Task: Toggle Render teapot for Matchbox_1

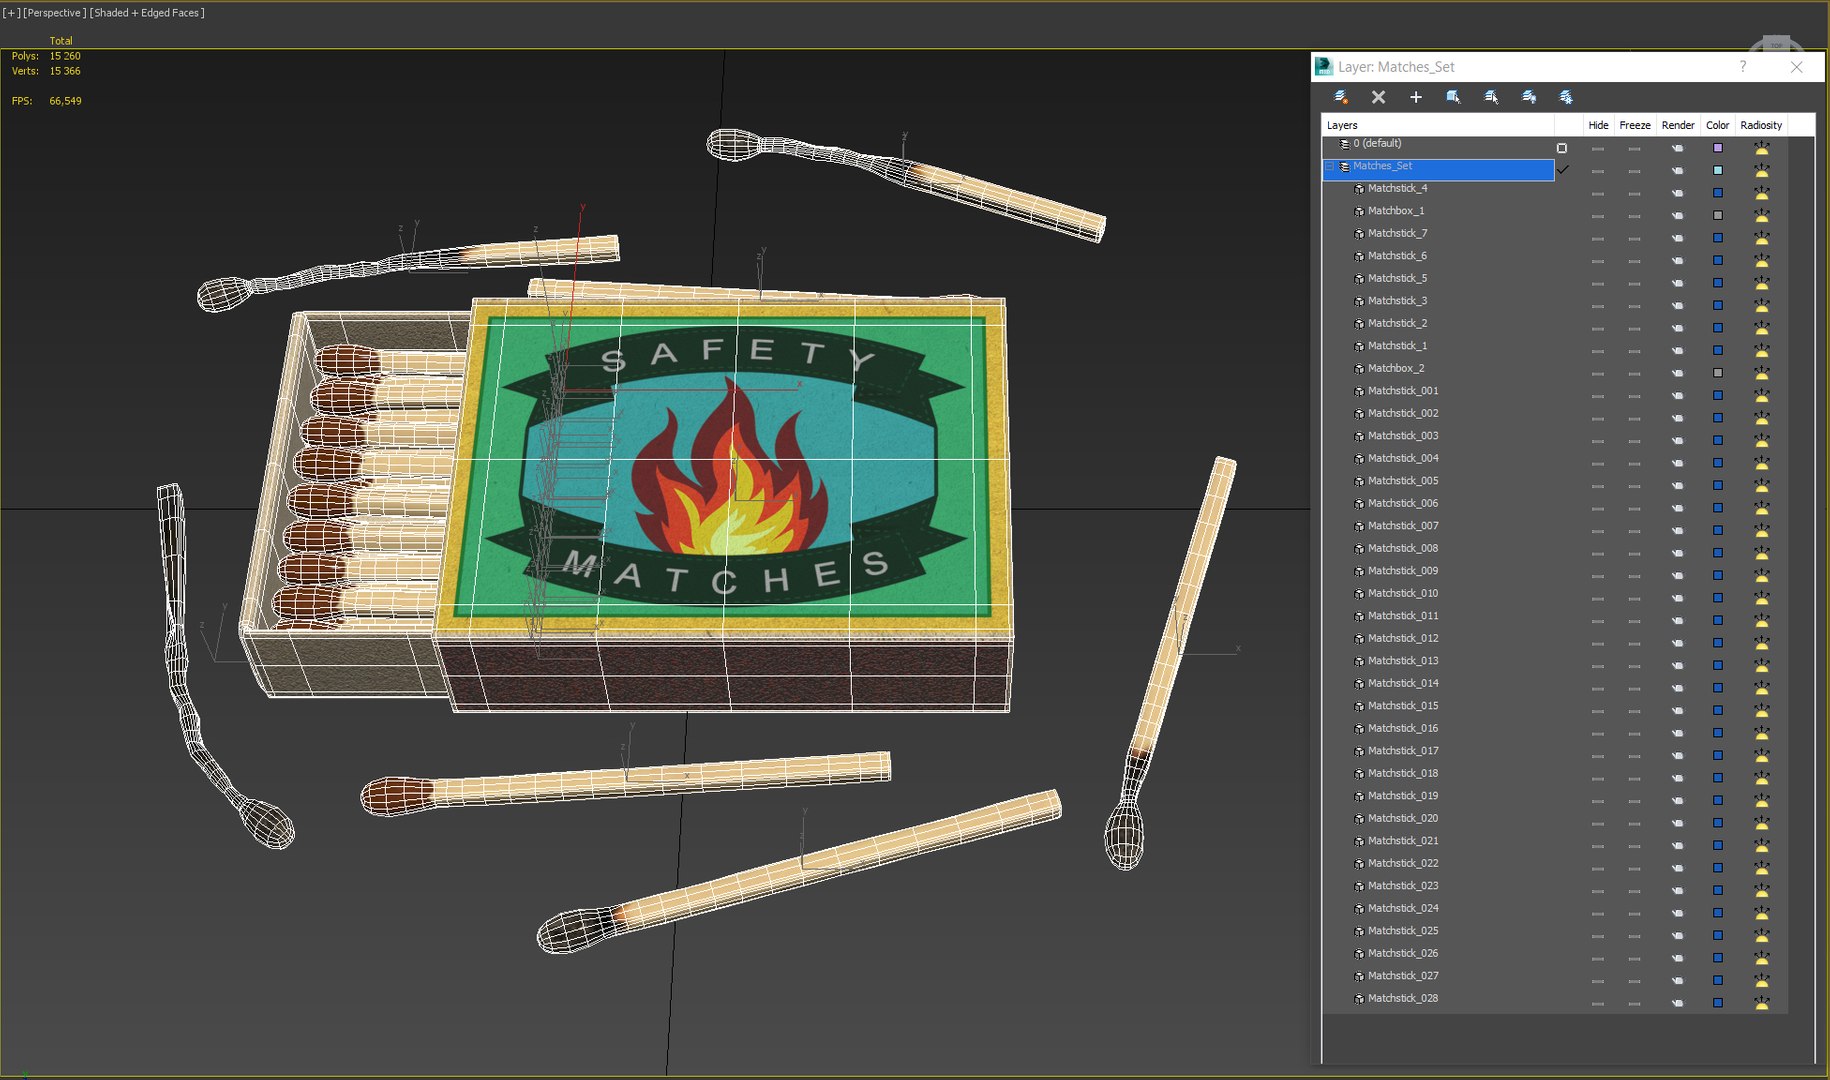Action: 1677,216
